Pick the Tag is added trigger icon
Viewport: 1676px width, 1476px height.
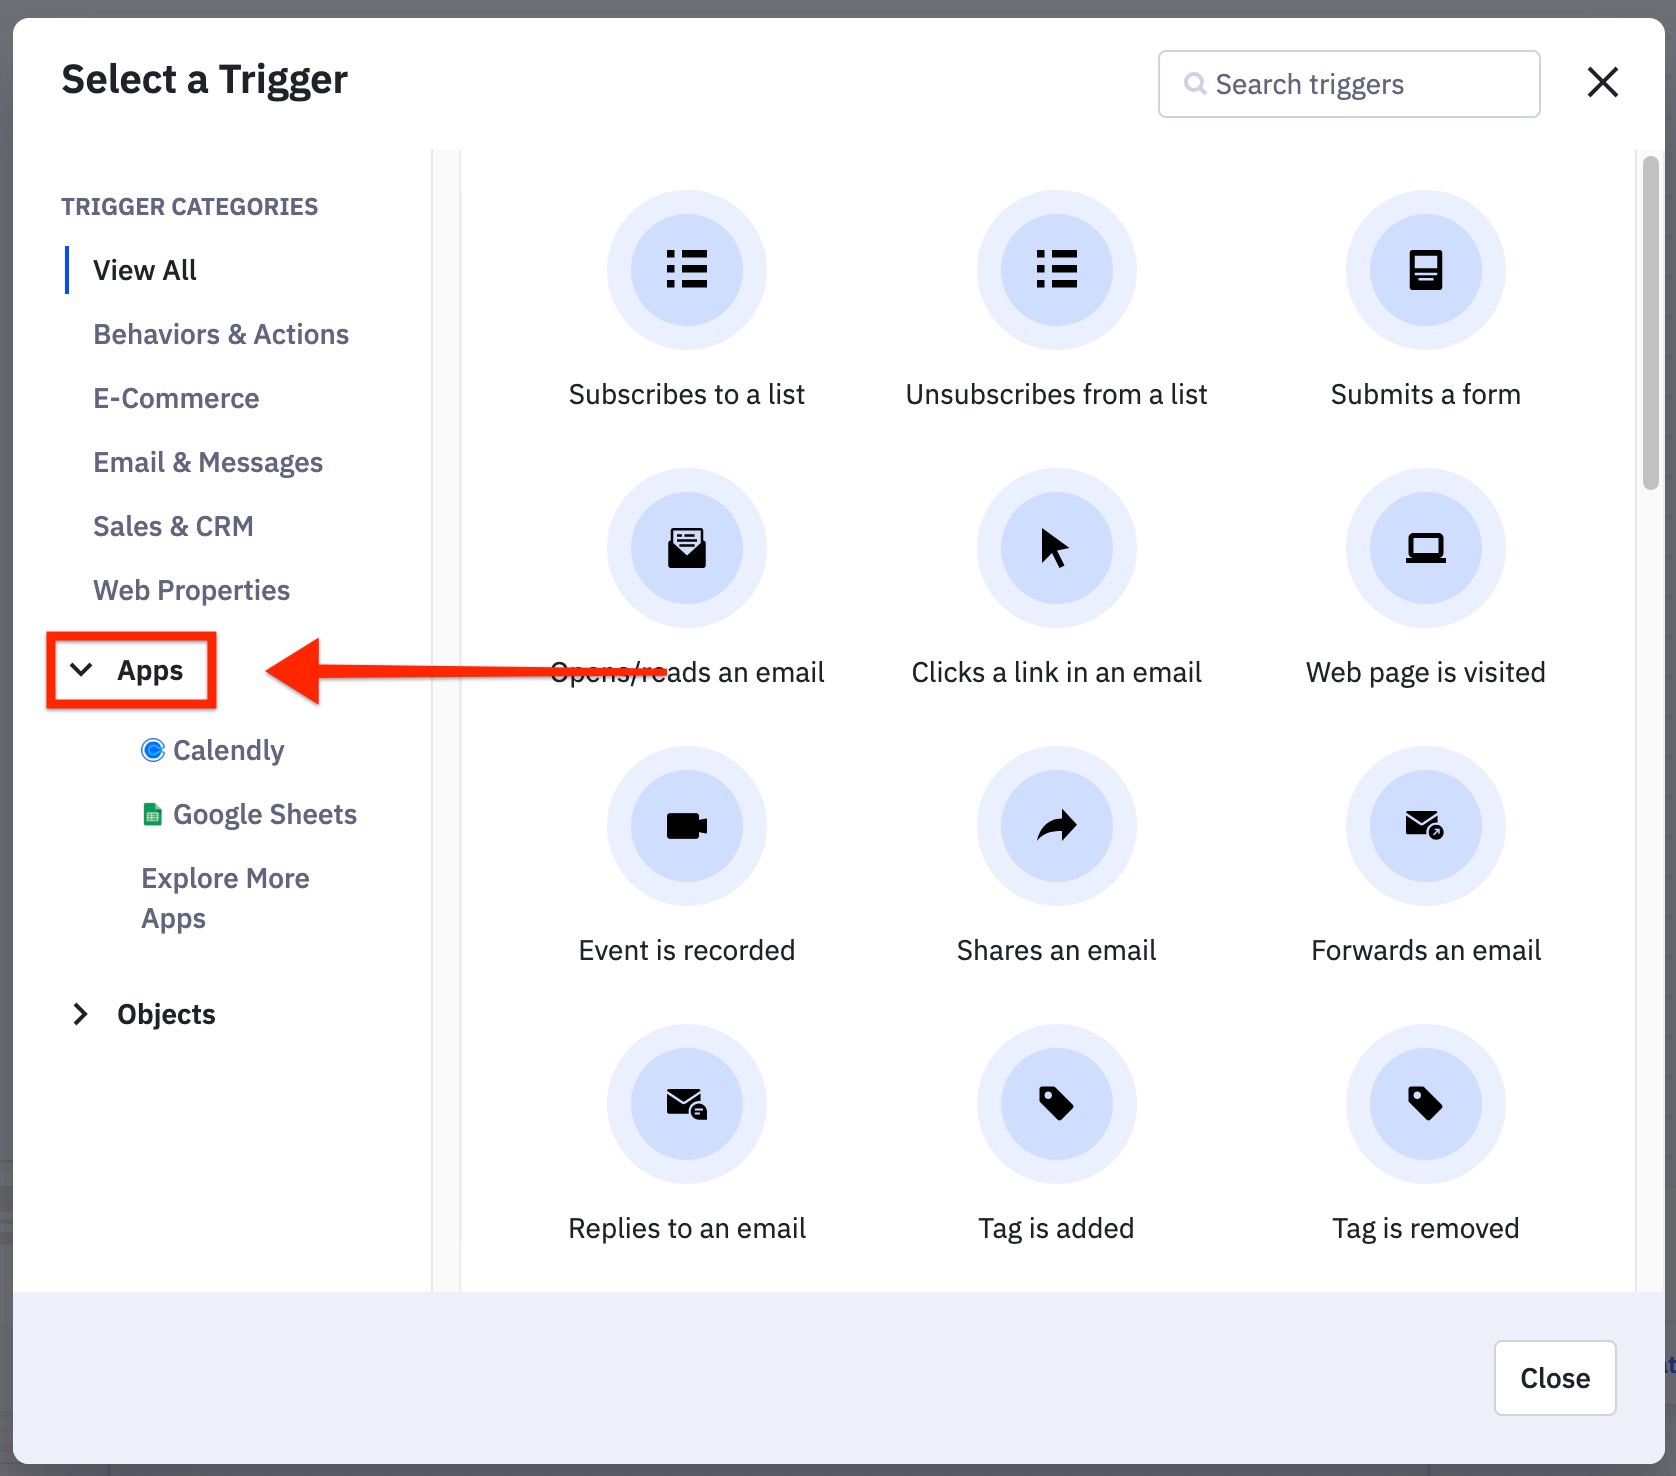click(1056, 1104)
